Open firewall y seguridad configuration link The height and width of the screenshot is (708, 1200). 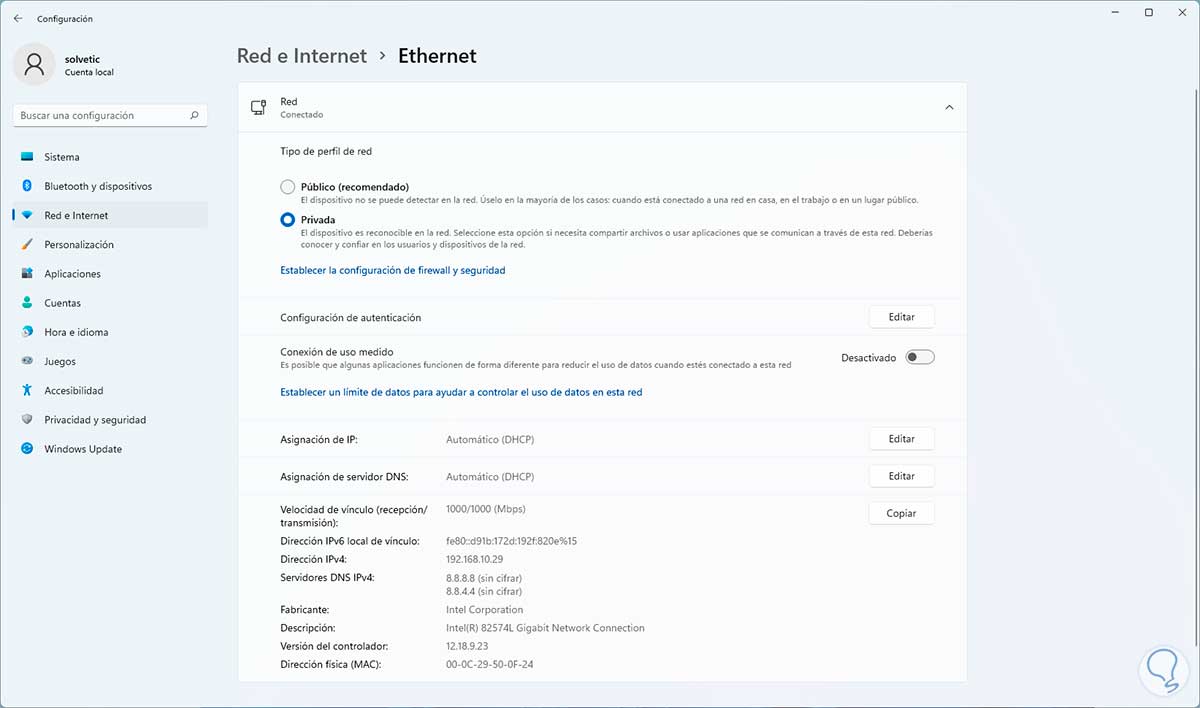click(393, 270)
